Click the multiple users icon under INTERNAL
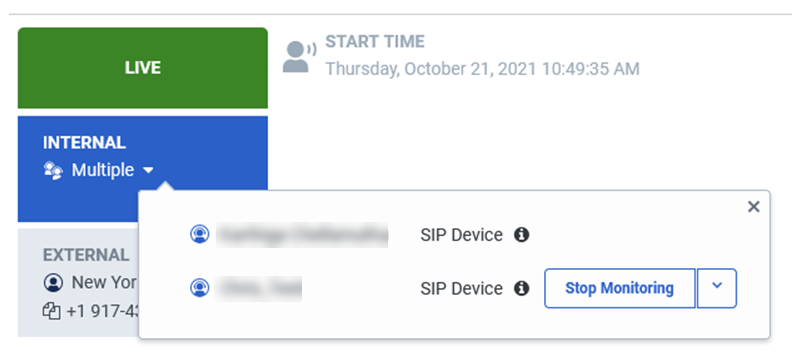The width and height of the screenshot is (810, 362). point(53,170)
